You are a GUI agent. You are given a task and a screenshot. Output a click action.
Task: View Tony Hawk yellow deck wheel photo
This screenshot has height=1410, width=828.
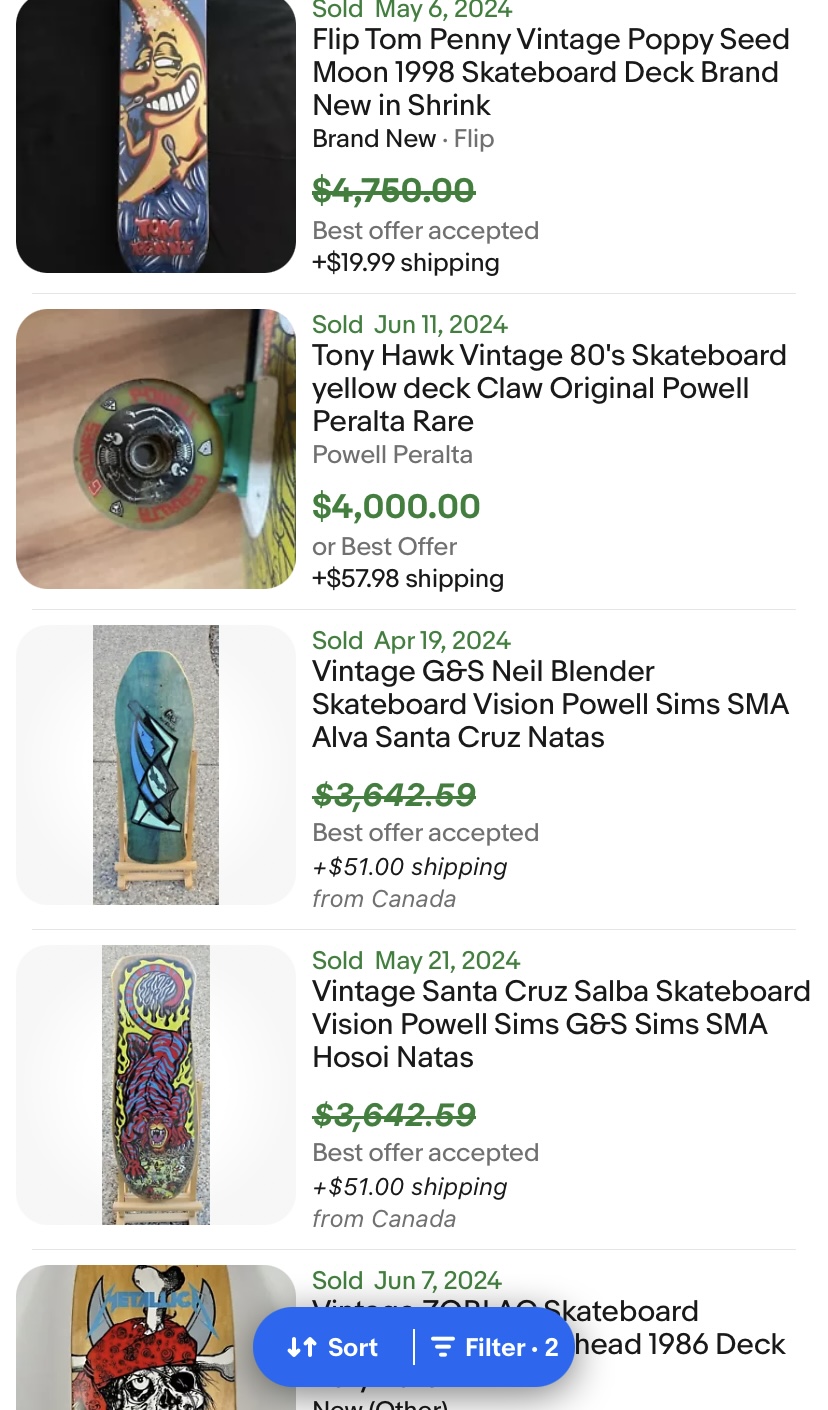(156, 449)
